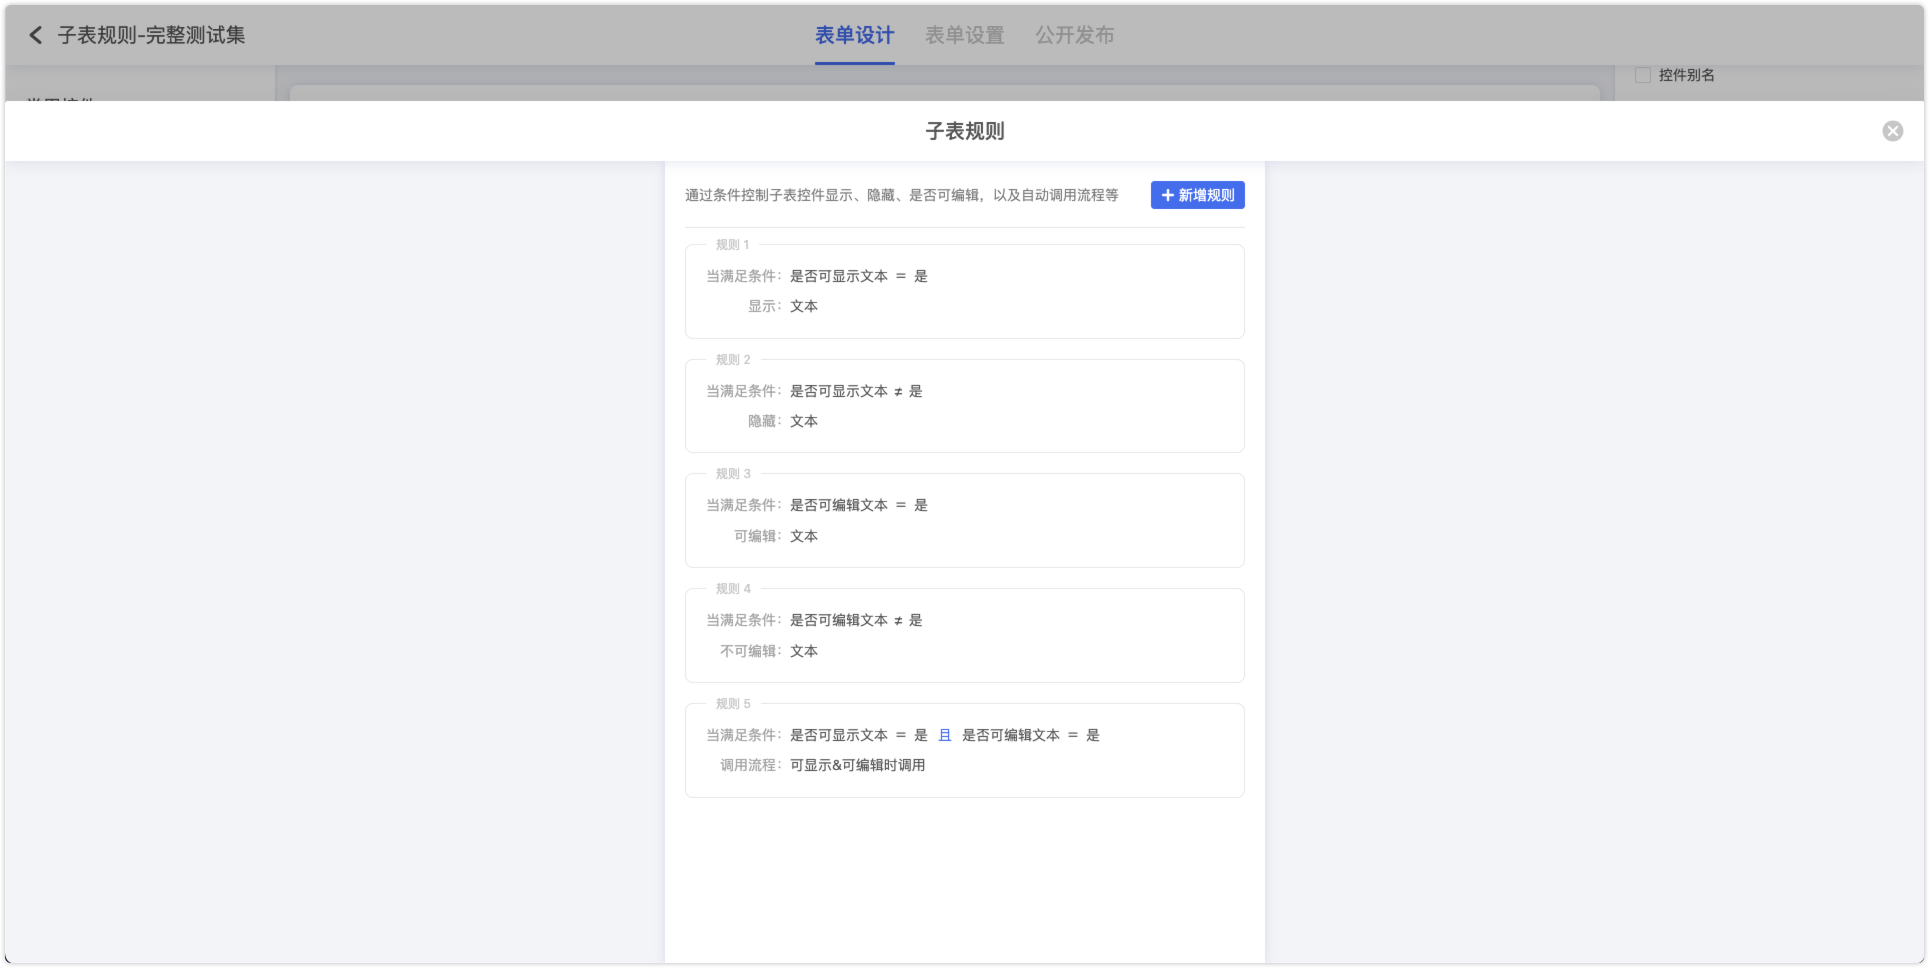Click the form title 子表规则-完整测试集
1929x968 pixels.
(x=151, y=35)
